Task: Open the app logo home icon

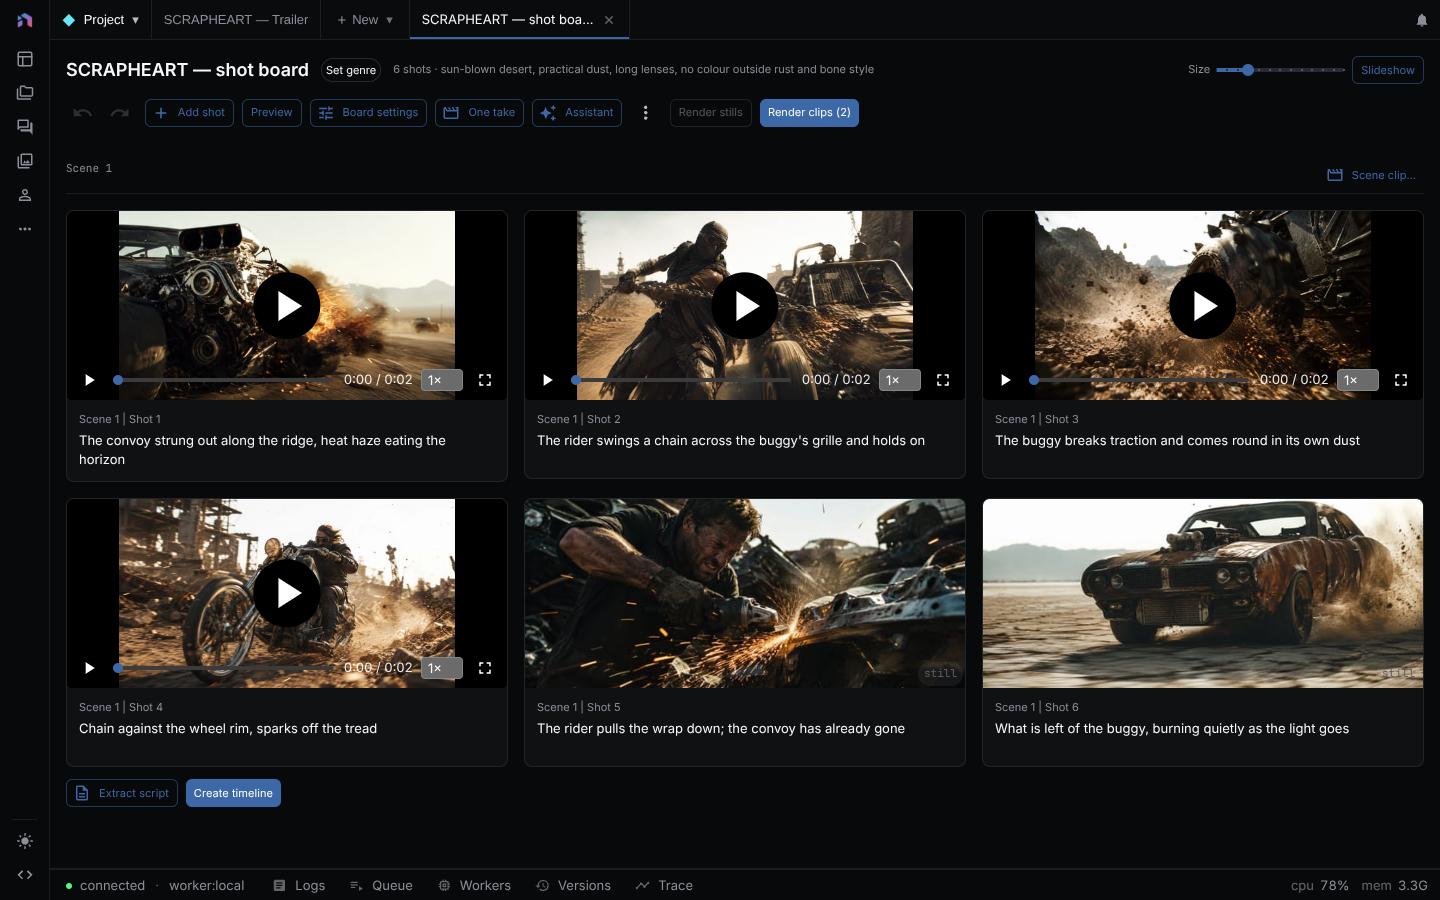Action: pos(25,20)
